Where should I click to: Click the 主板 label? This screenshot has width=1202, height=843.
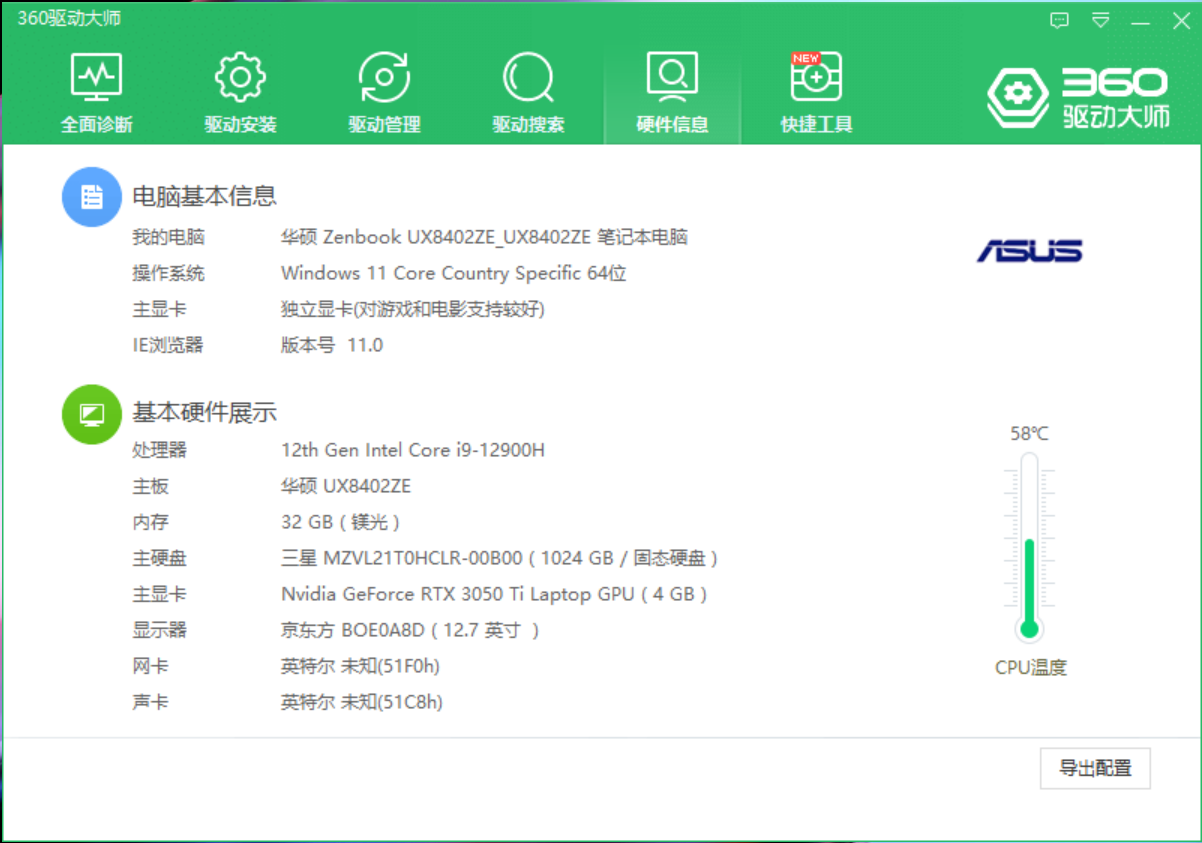click(x=150, y=486)
